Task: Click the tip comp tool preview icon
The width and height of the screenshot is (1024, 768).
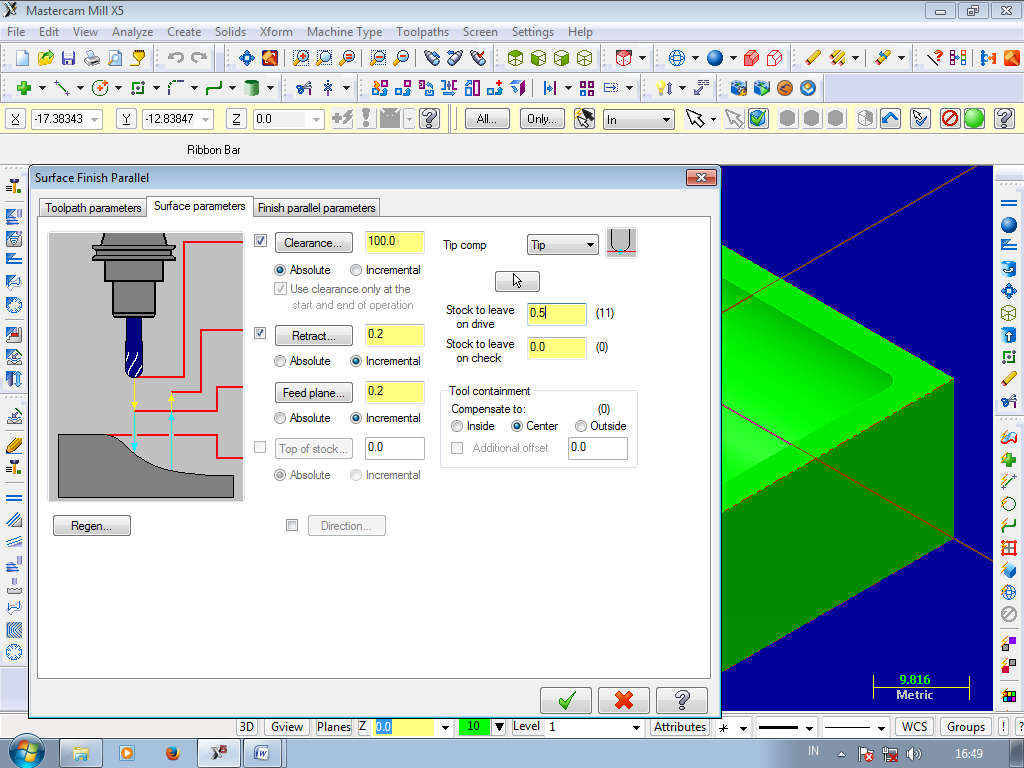Action: coord(621,243)
